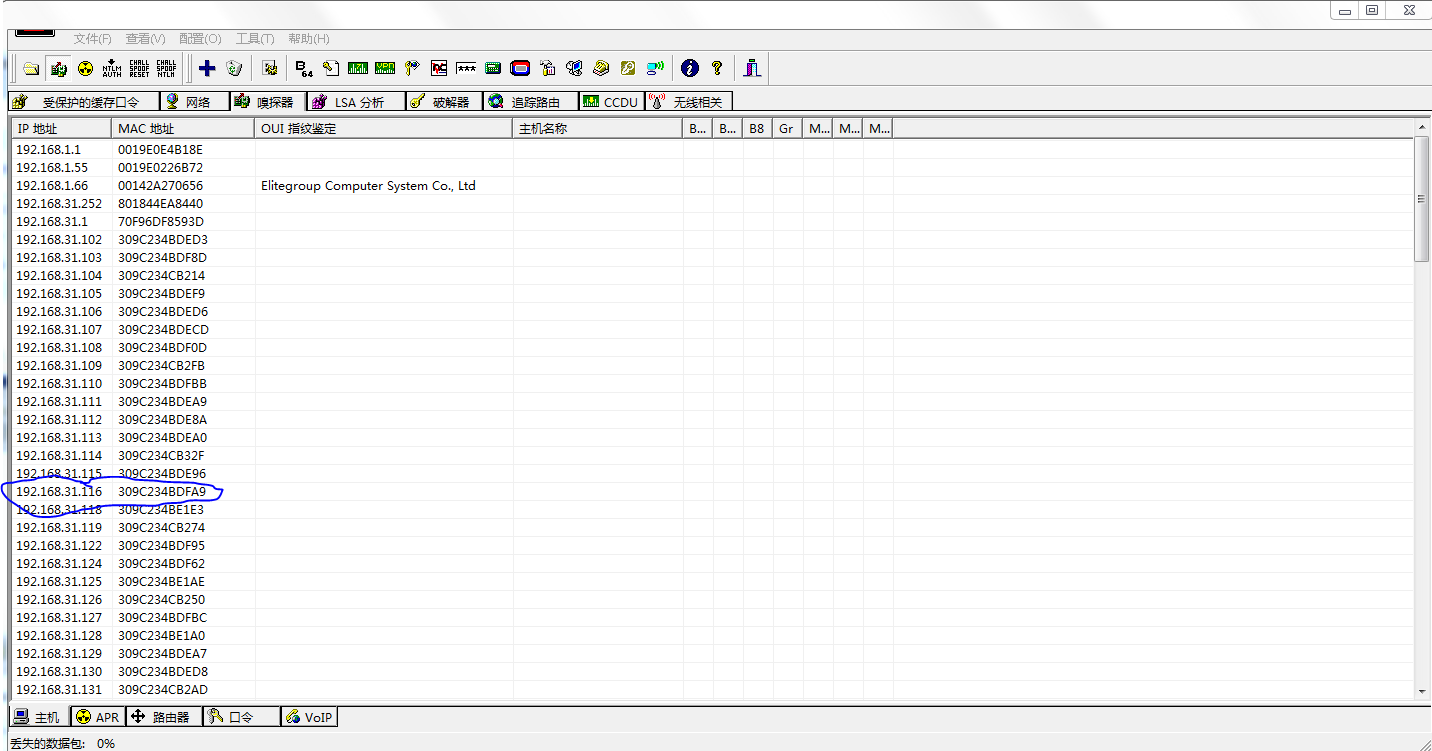Viewport: 1432px width, 751px height.
Task: Click the B8 column header
Action: [x=757, y=129]
